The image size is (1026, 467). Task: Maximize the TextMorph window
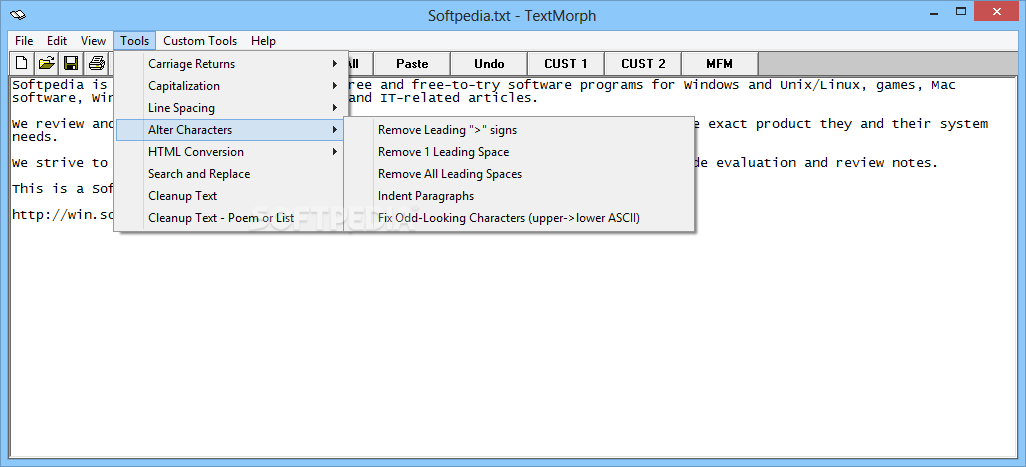tap(961, 11)
